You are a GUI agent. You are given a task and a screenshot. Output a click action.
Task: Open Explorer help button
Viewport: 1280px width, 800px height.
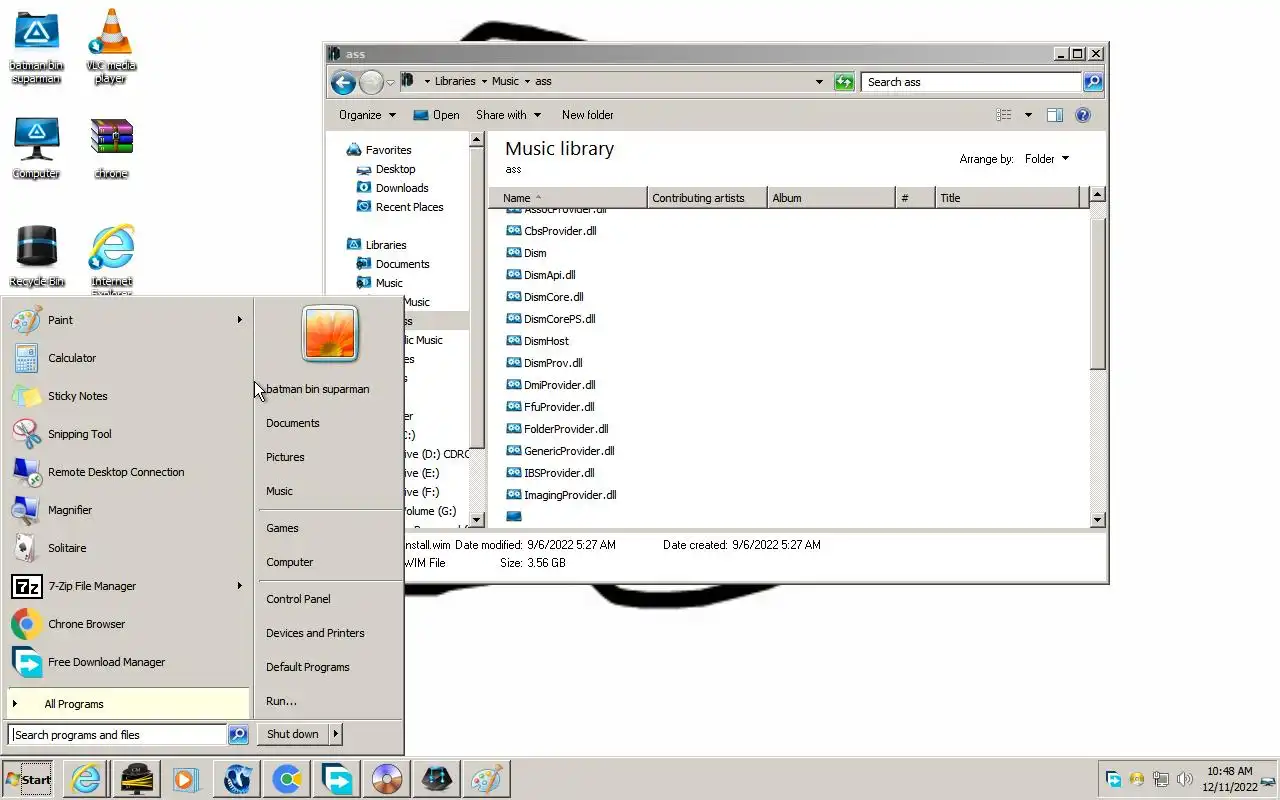pos(1082,115)
